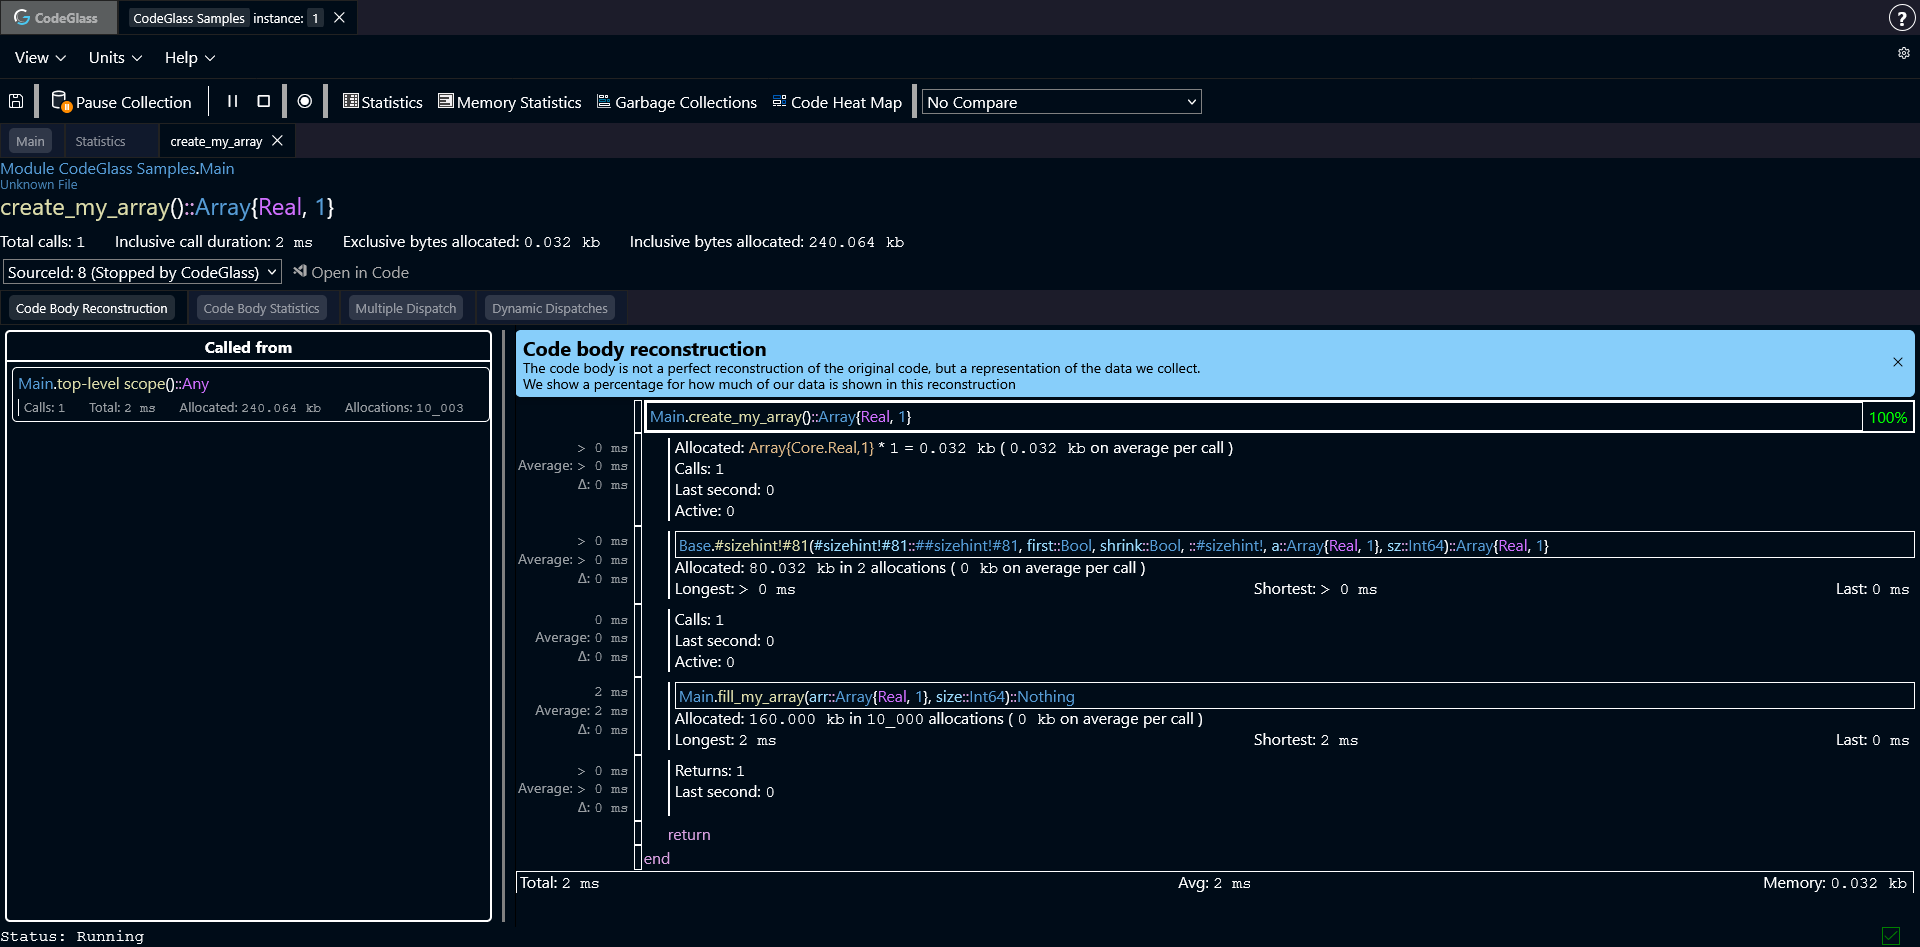Image resolution: width=1920 pixels, height=947 pixels.
Task: Open the Statistics view
Action: click(382, 101)
